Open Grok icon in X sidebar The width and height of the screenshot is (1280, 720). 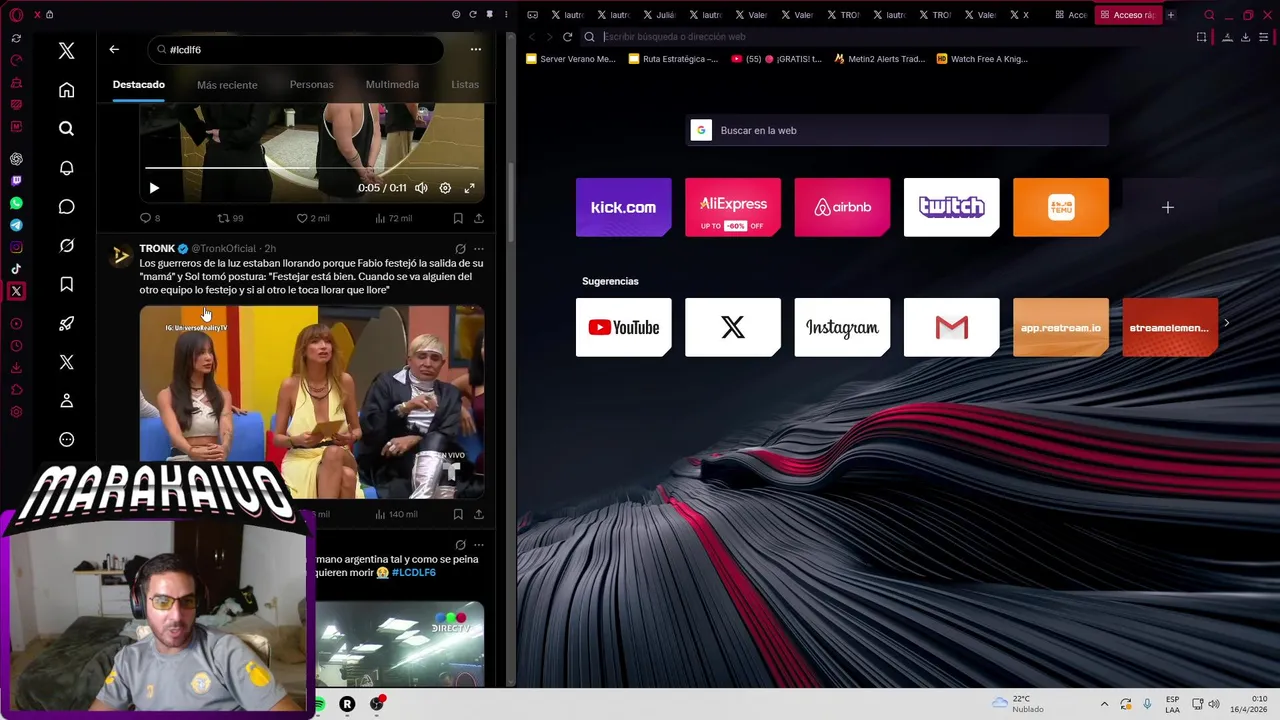click(66, 246)
